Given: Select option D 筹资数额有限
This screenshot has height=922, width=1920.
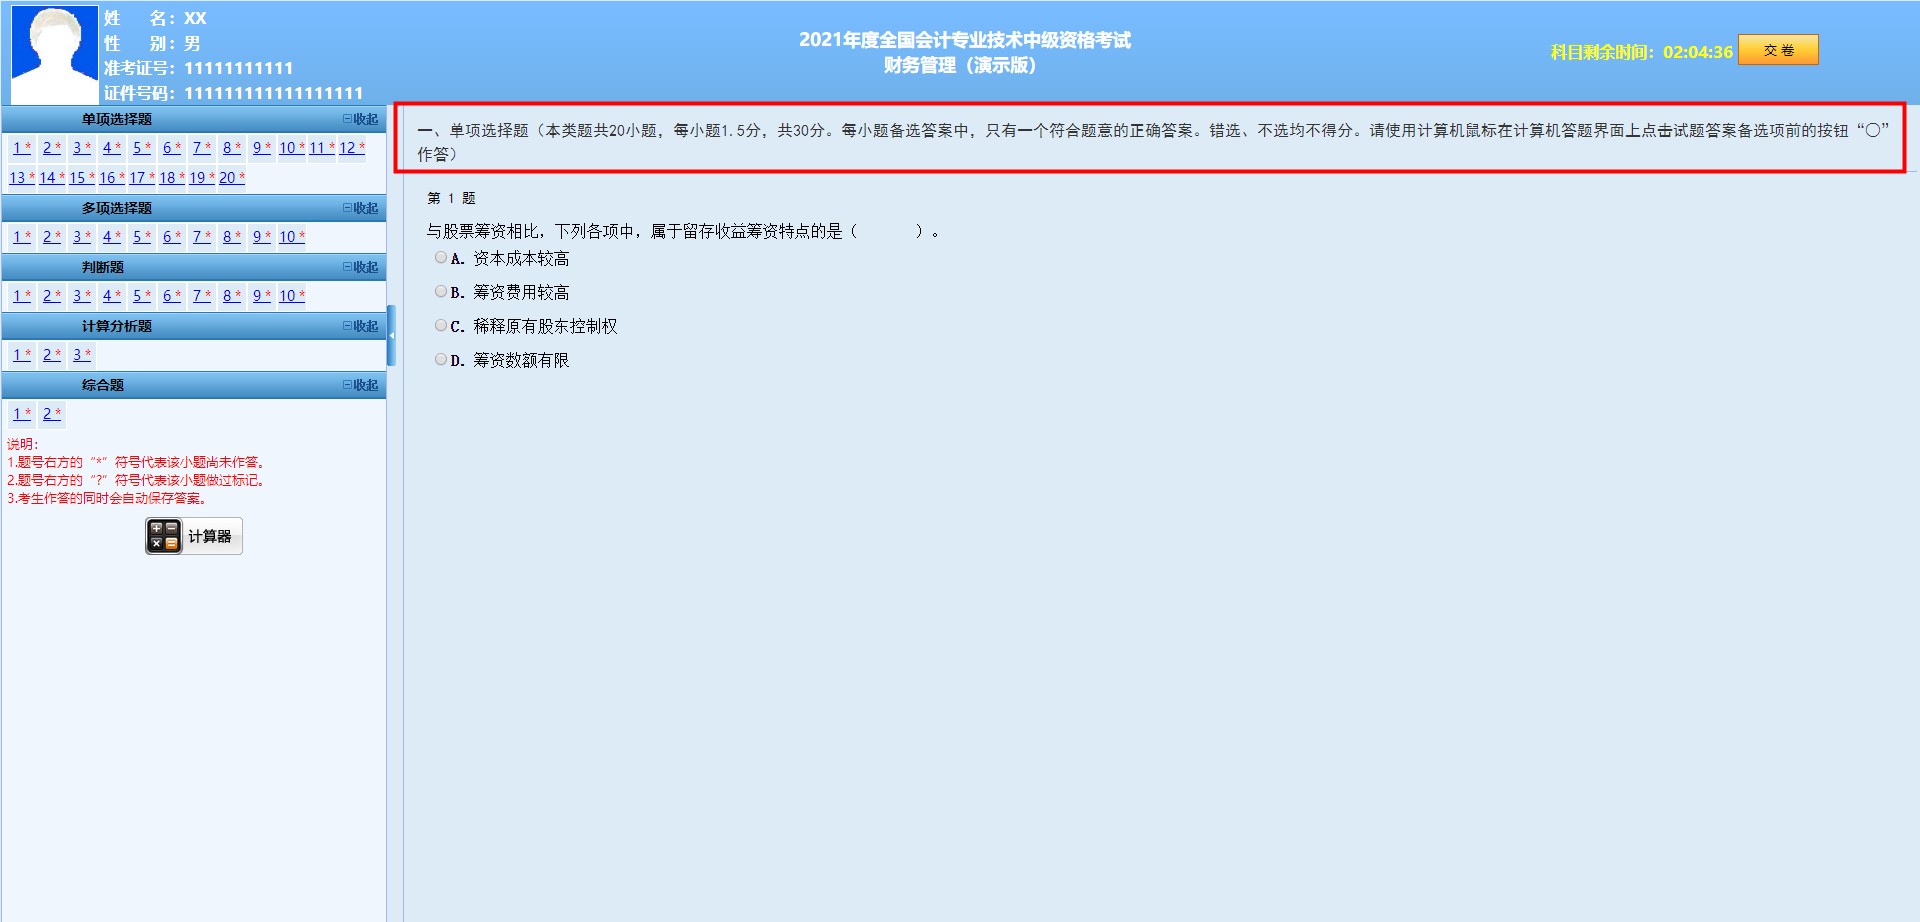Looking at the screenshot, I should tap(441, 360).
